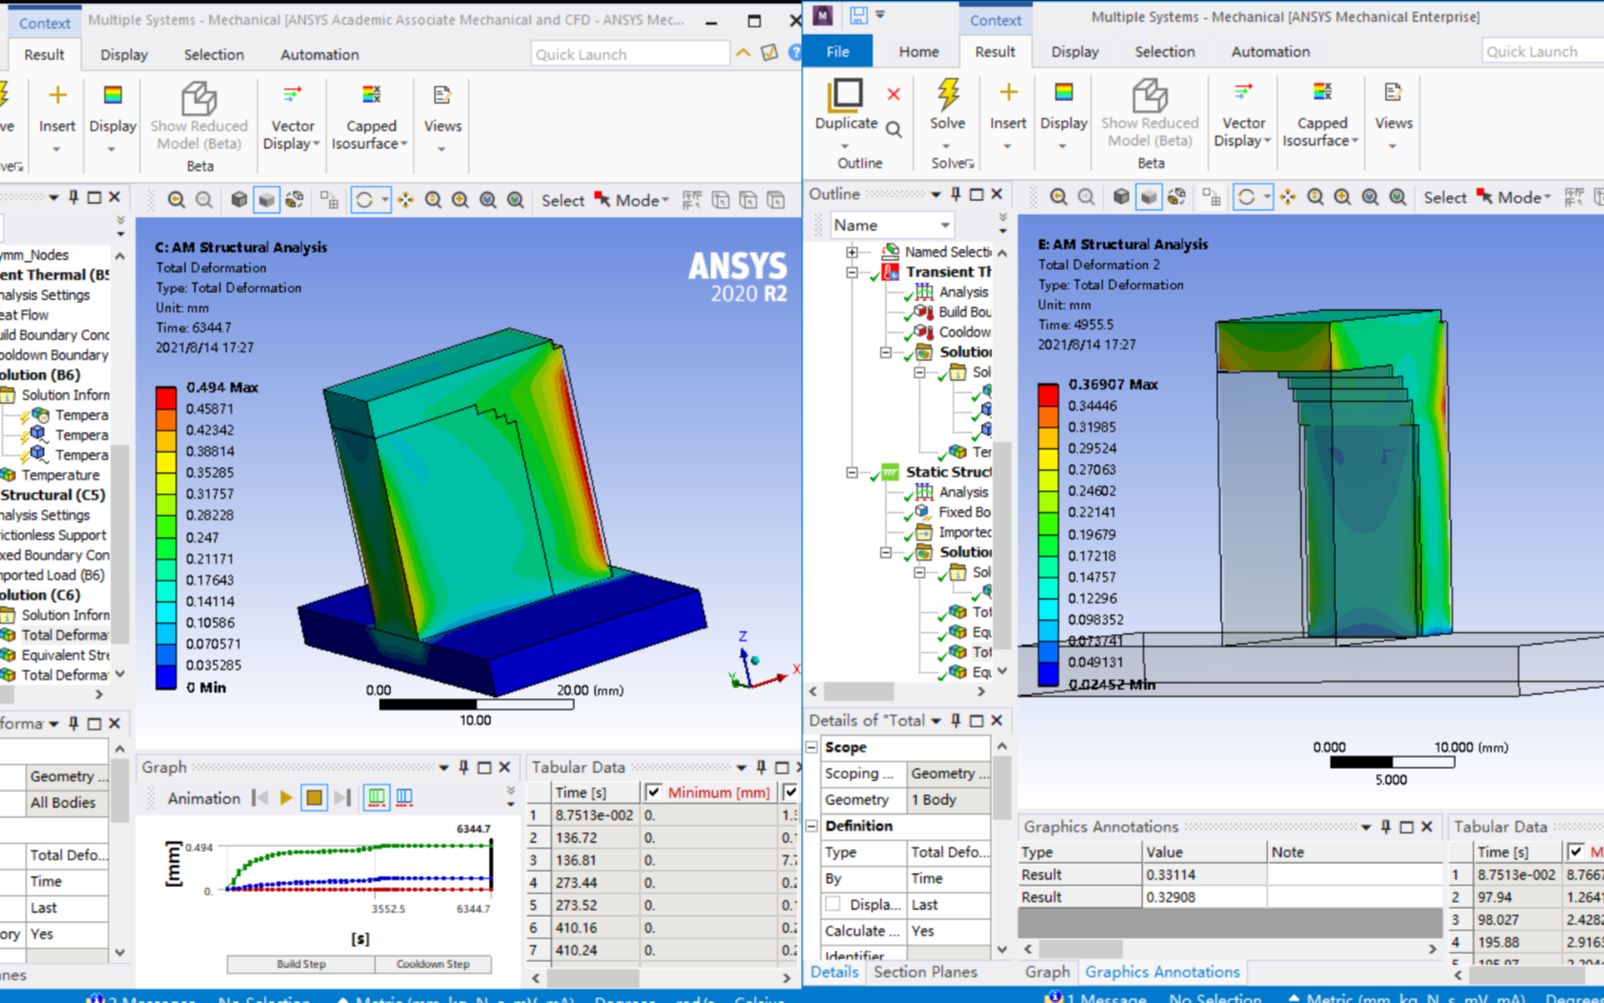Toggle Display Time checkbox in Details panel
Viewport: 1604px width, 1003px height.
832,904
